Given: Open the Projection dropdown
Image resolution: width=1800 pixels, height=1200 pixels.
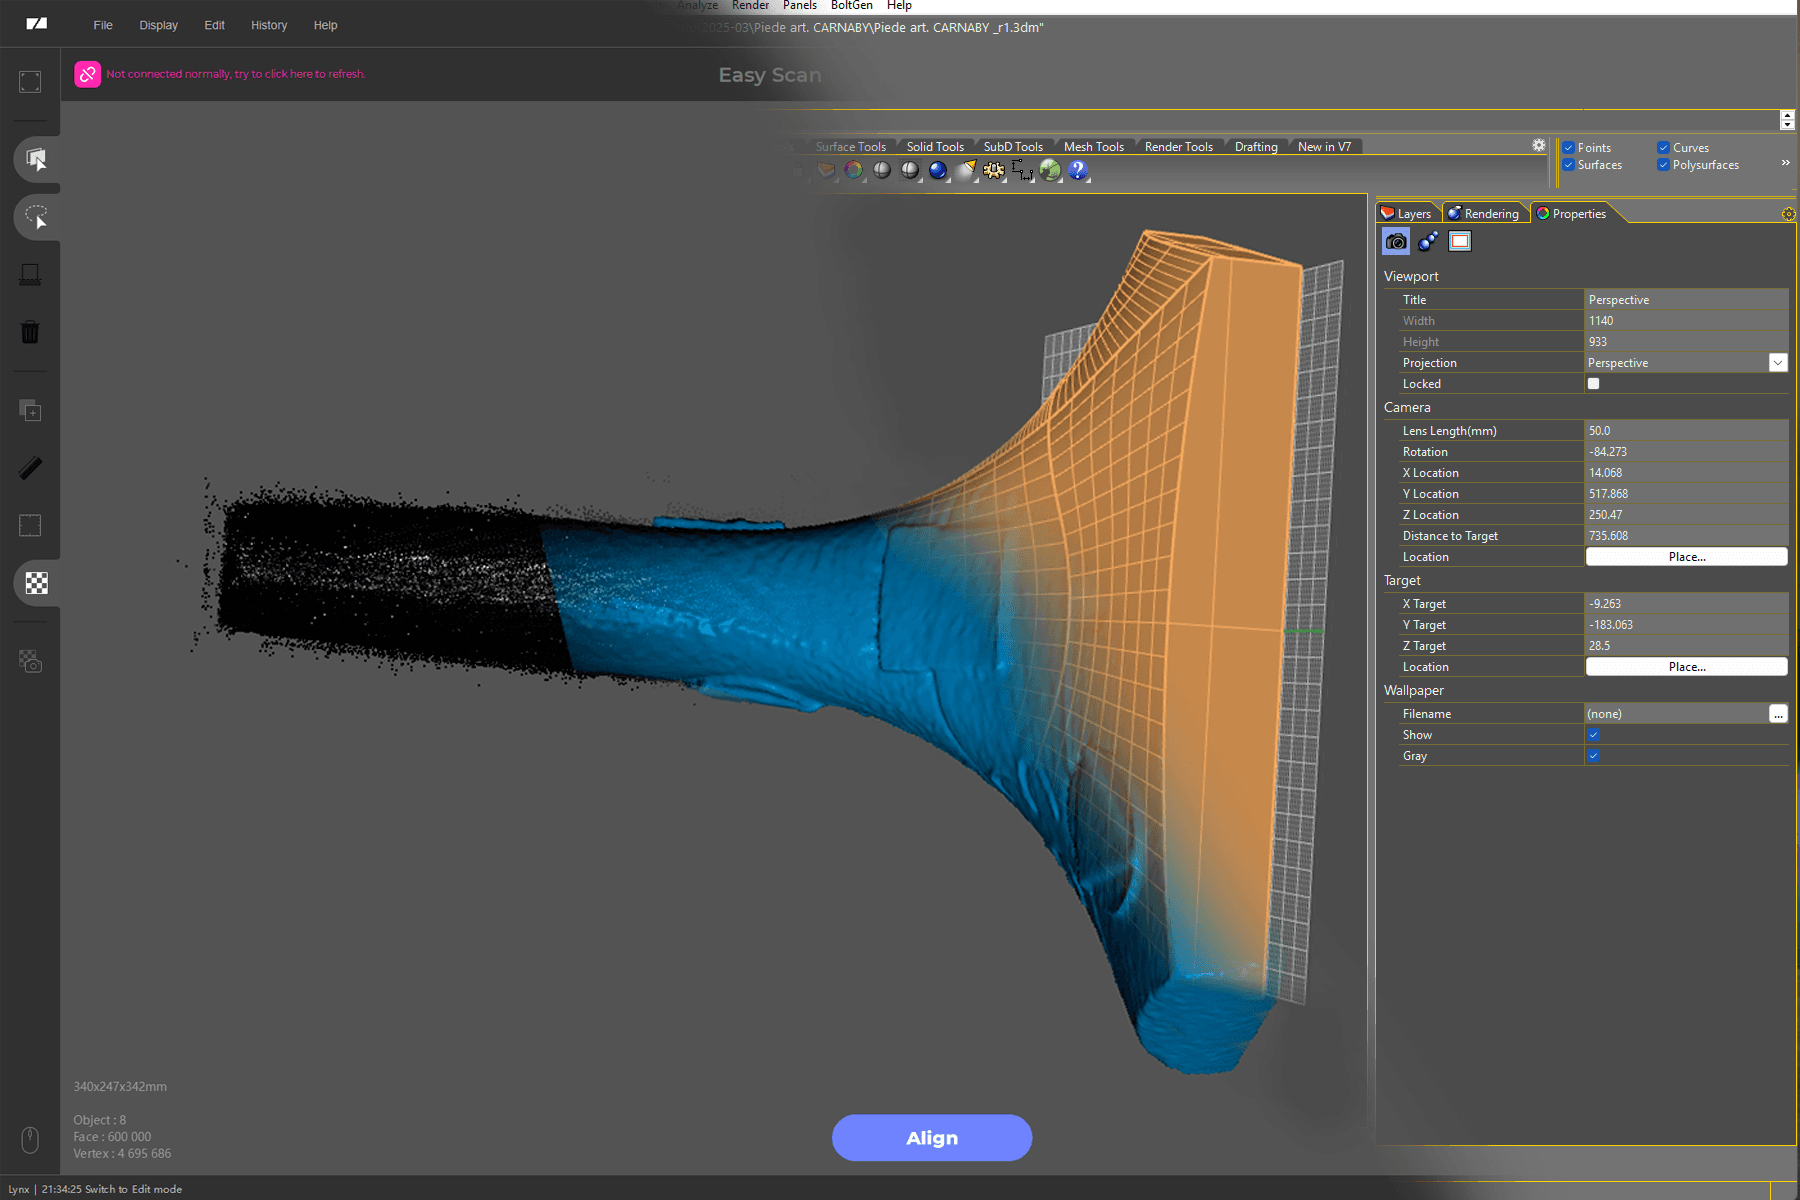Looking at the screenshot, I should click(x=1777, y=363).
